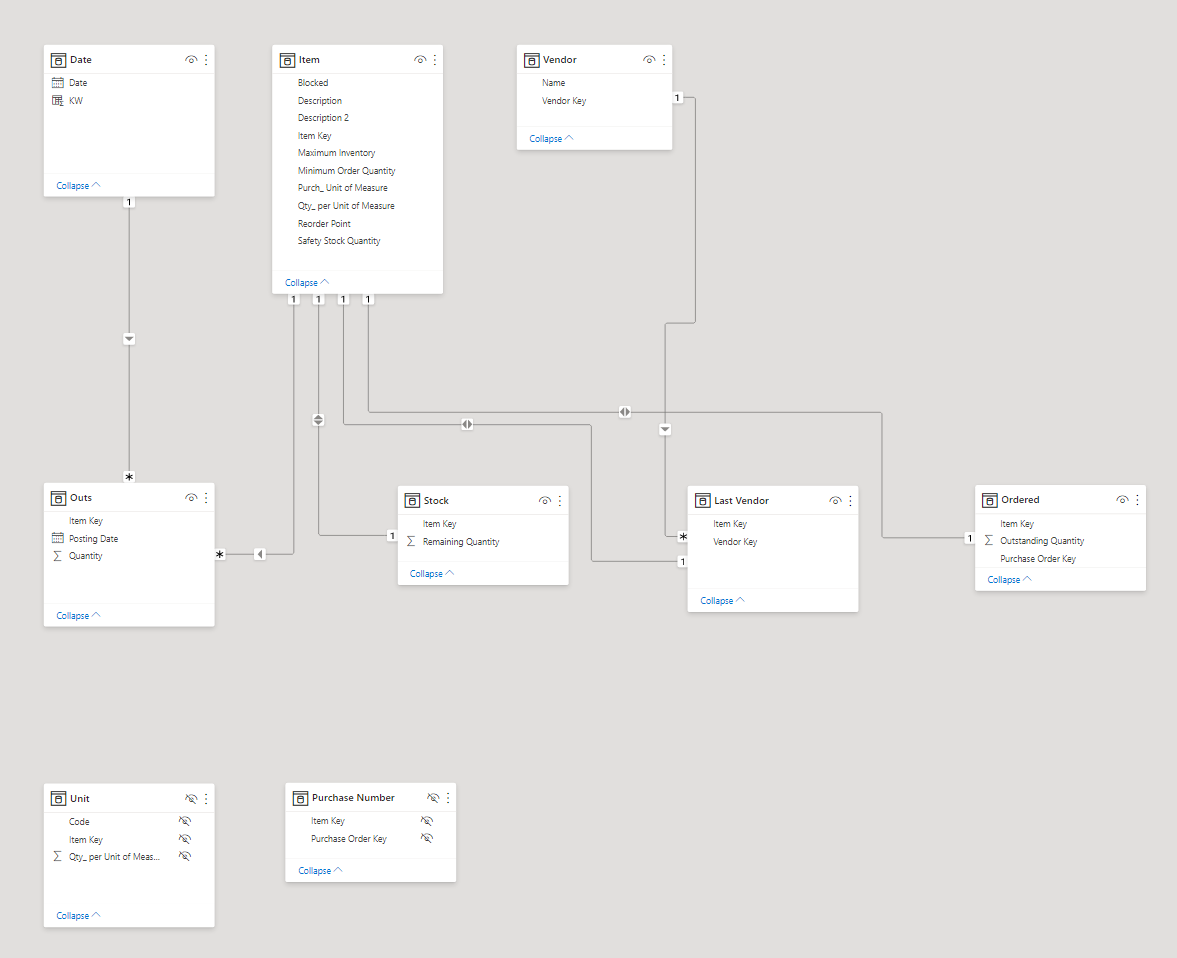This screenshot has height=958, width=1177.
Task: Open more options for Purchase Number table
Action: pos(448,798)
